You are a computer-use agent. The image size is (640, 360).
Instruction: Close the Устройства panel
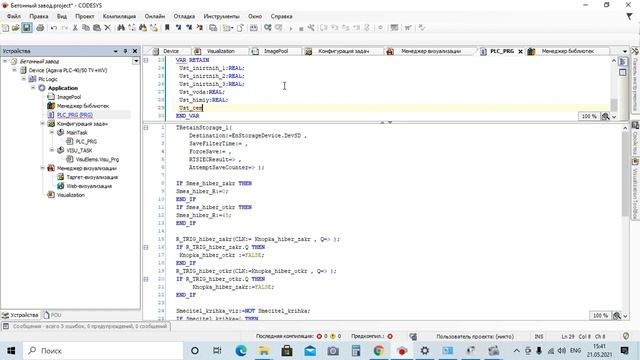click(135, 51)
